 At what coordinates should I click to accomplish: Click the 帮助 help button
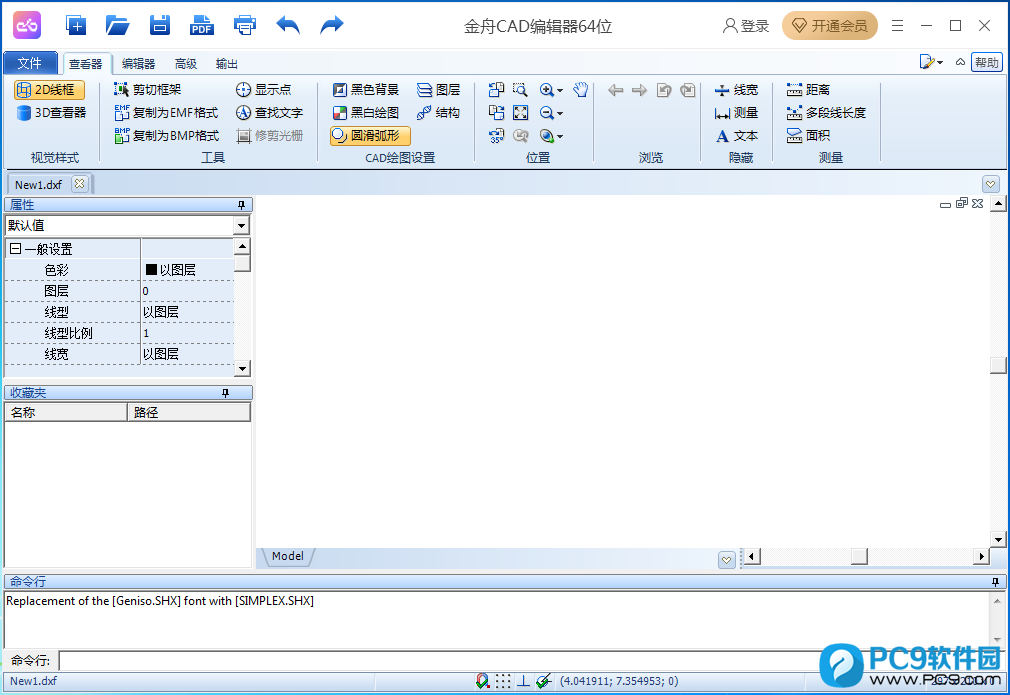pyautogui.click(x=987, y=62)
